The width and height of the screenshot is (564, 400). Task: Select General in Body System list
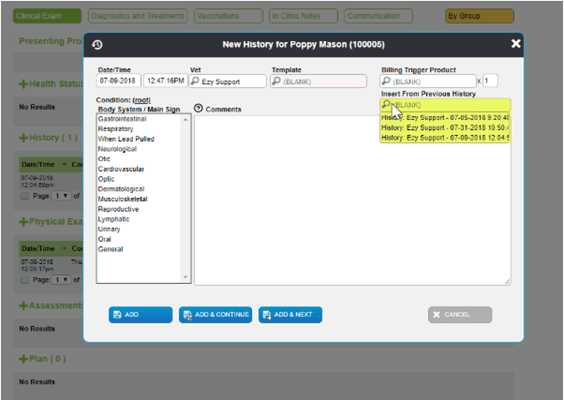(110, 249)
